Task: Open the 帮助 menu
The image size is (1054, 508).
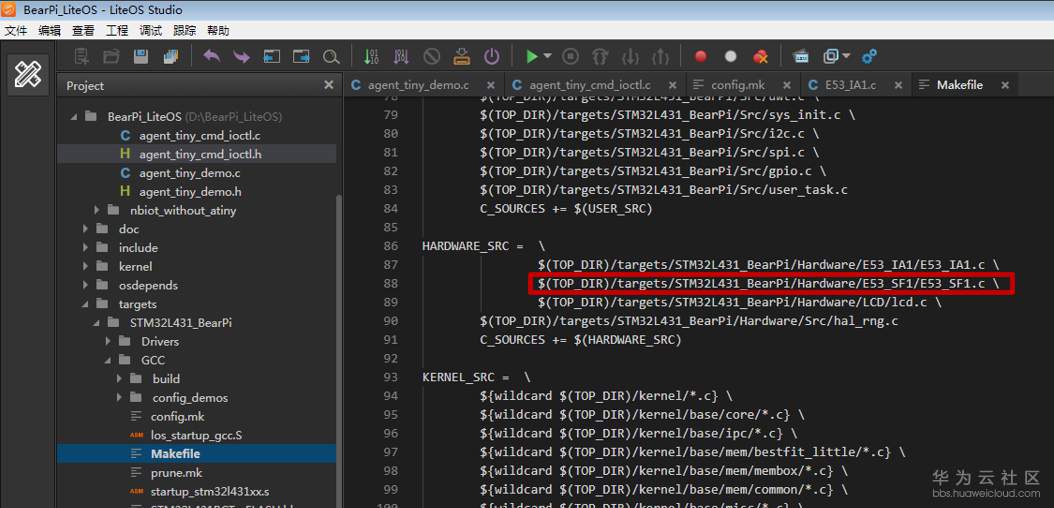Action: click(218, 30)
